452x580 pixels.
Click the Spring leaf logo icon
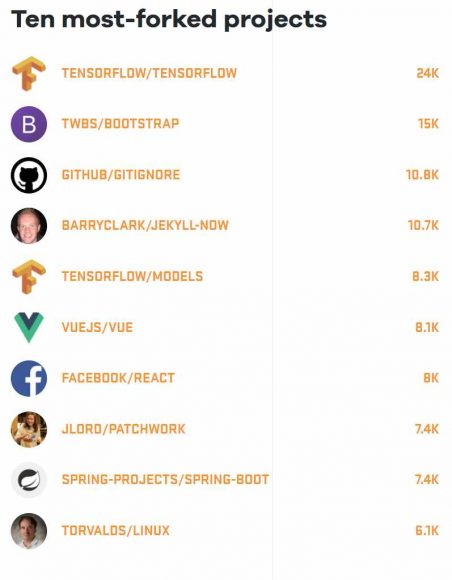point(29,480)
